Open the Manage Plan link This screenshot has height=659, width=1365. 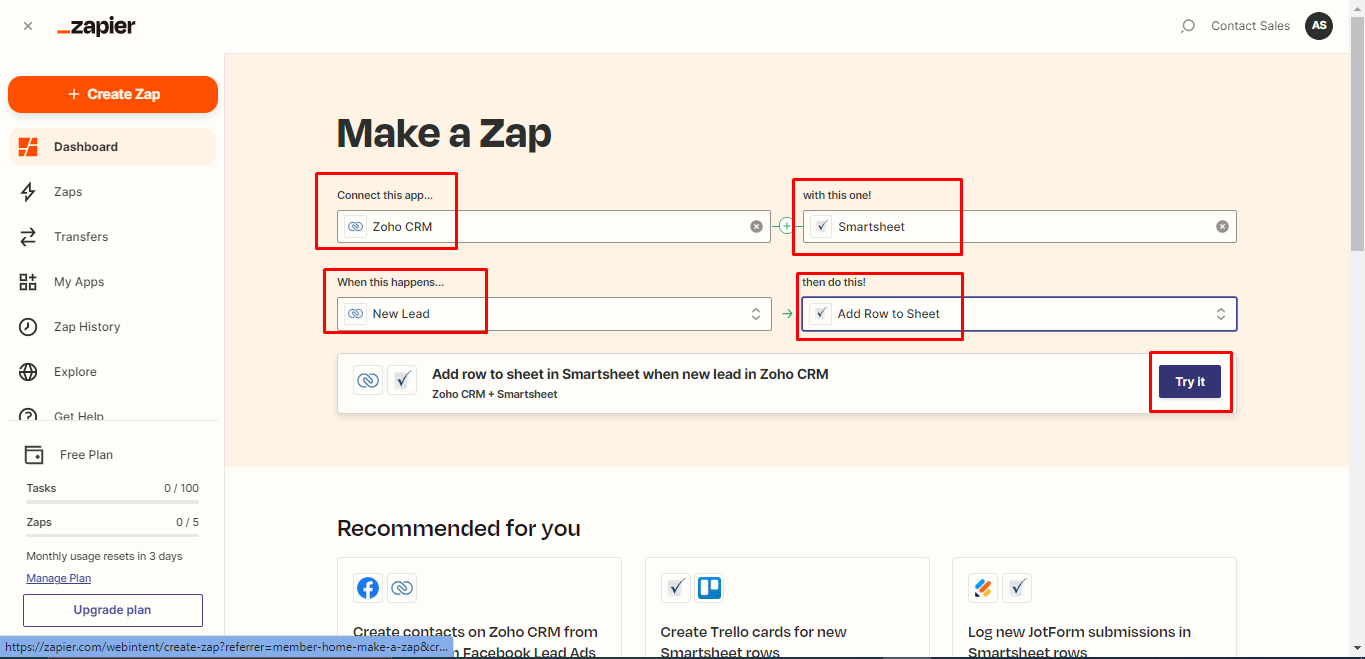tap(59, 578)
